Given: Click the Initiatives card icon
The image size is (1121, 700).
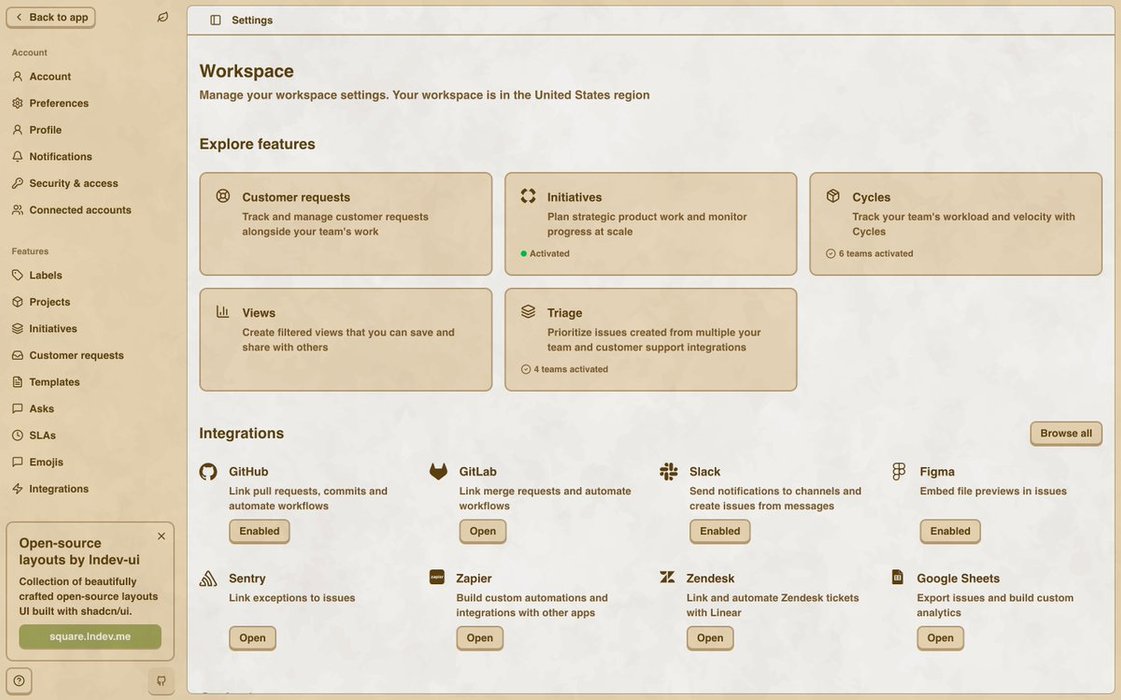Looking at the screenshot, I should [528, 196].
